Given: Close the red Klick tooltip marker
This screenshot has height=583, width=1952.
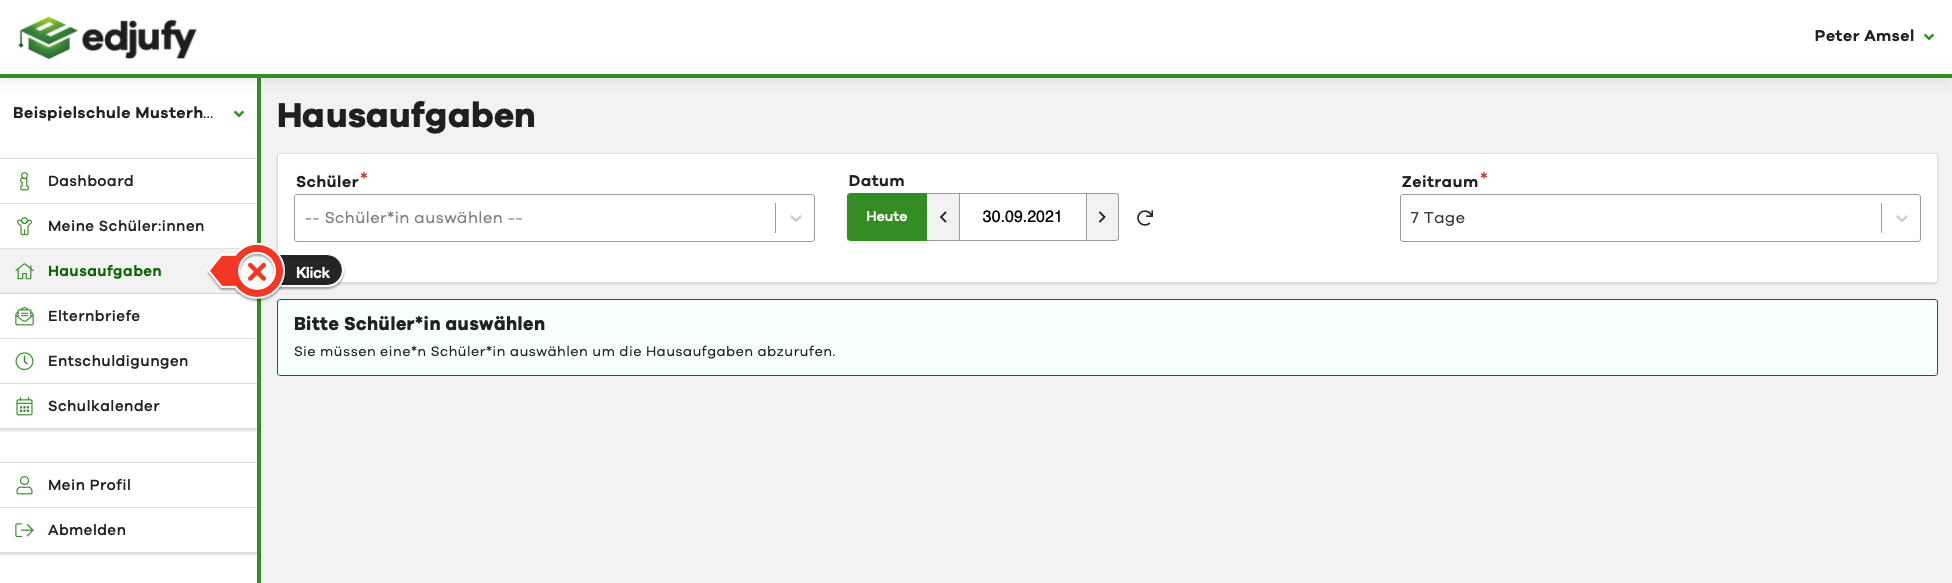Looking at the screenshot, I should point(257,271).
